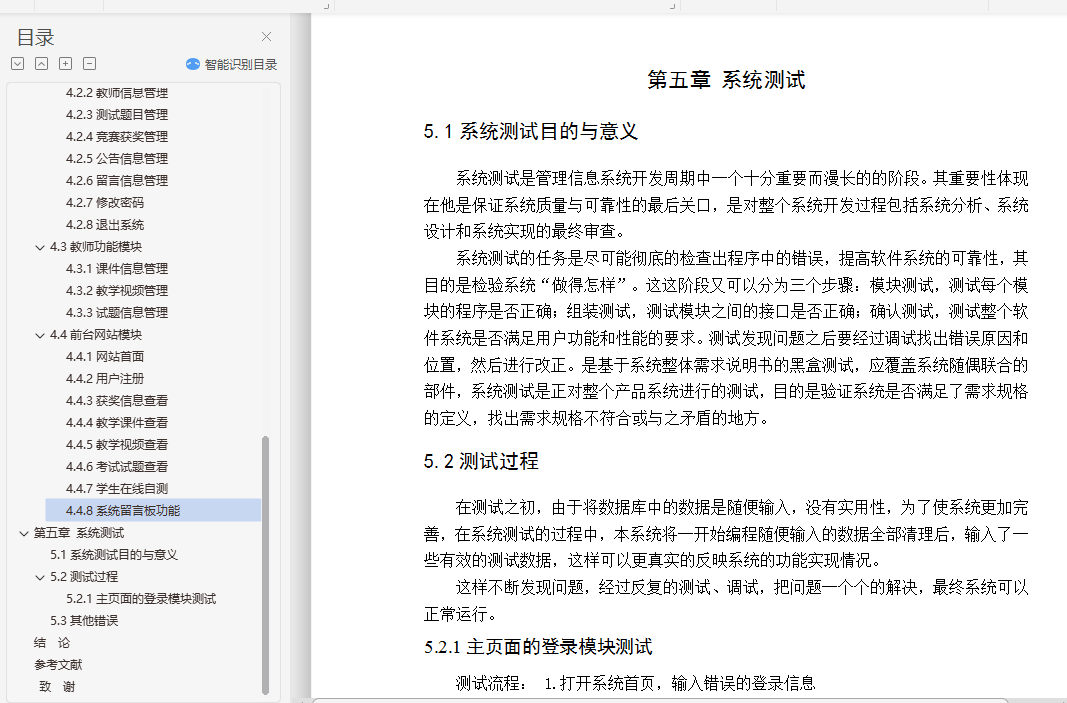Collapse the 5.2 测试过程 section

[39, 577]
